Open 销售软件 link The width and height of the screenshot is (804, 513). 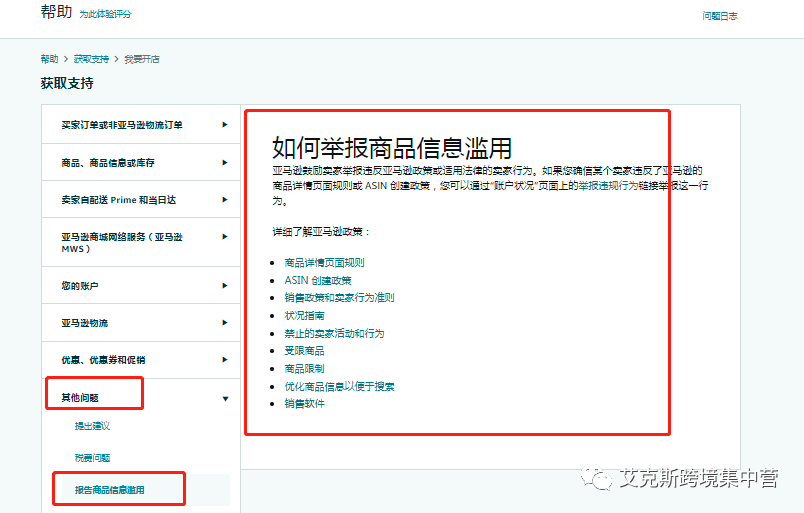coord(304,404)
